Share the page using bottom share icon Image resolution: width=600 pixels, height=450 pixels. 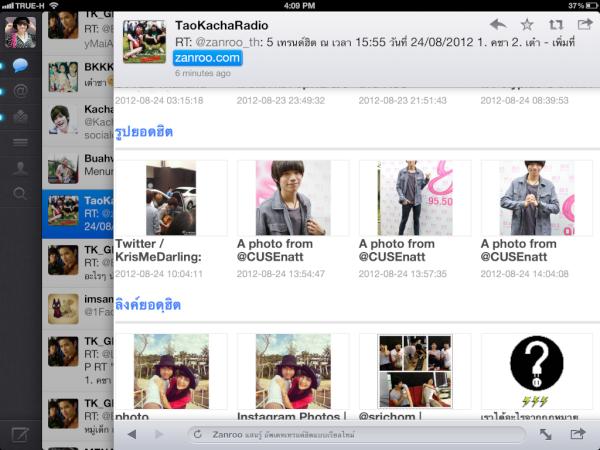tap(577, 434)
